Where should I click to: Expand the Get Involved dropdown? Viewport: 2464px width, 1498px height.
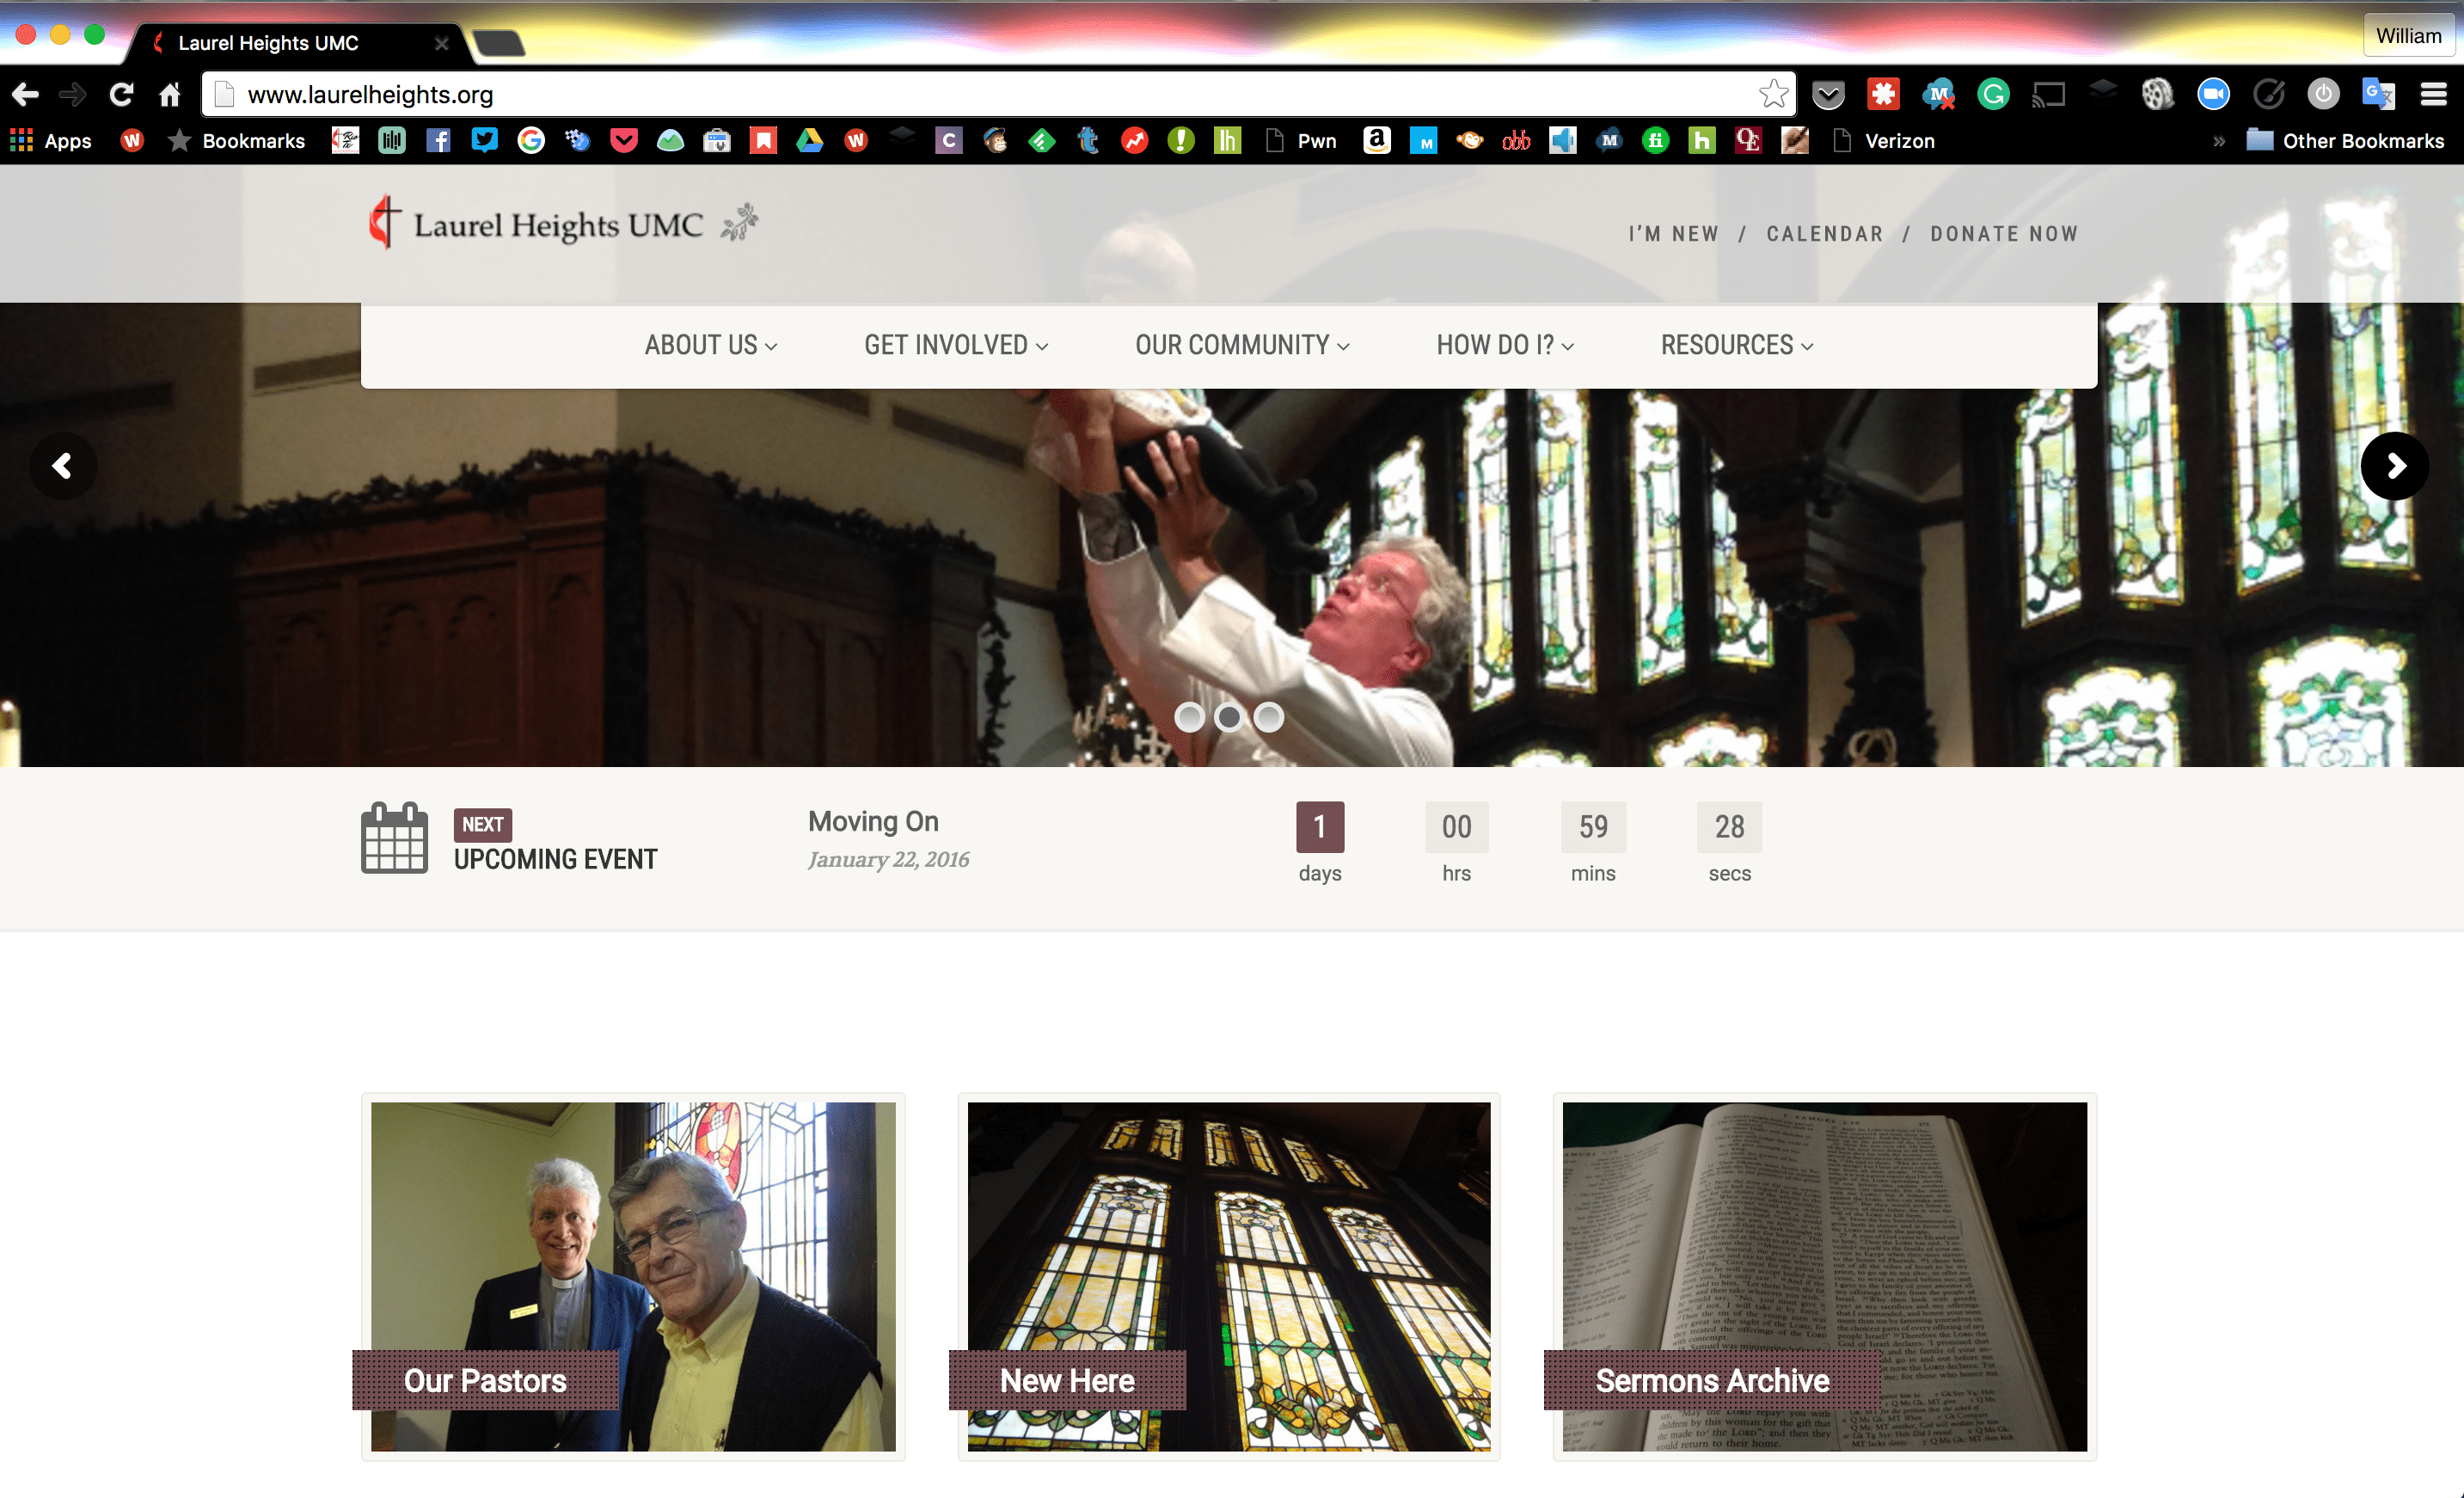[955, 345]
